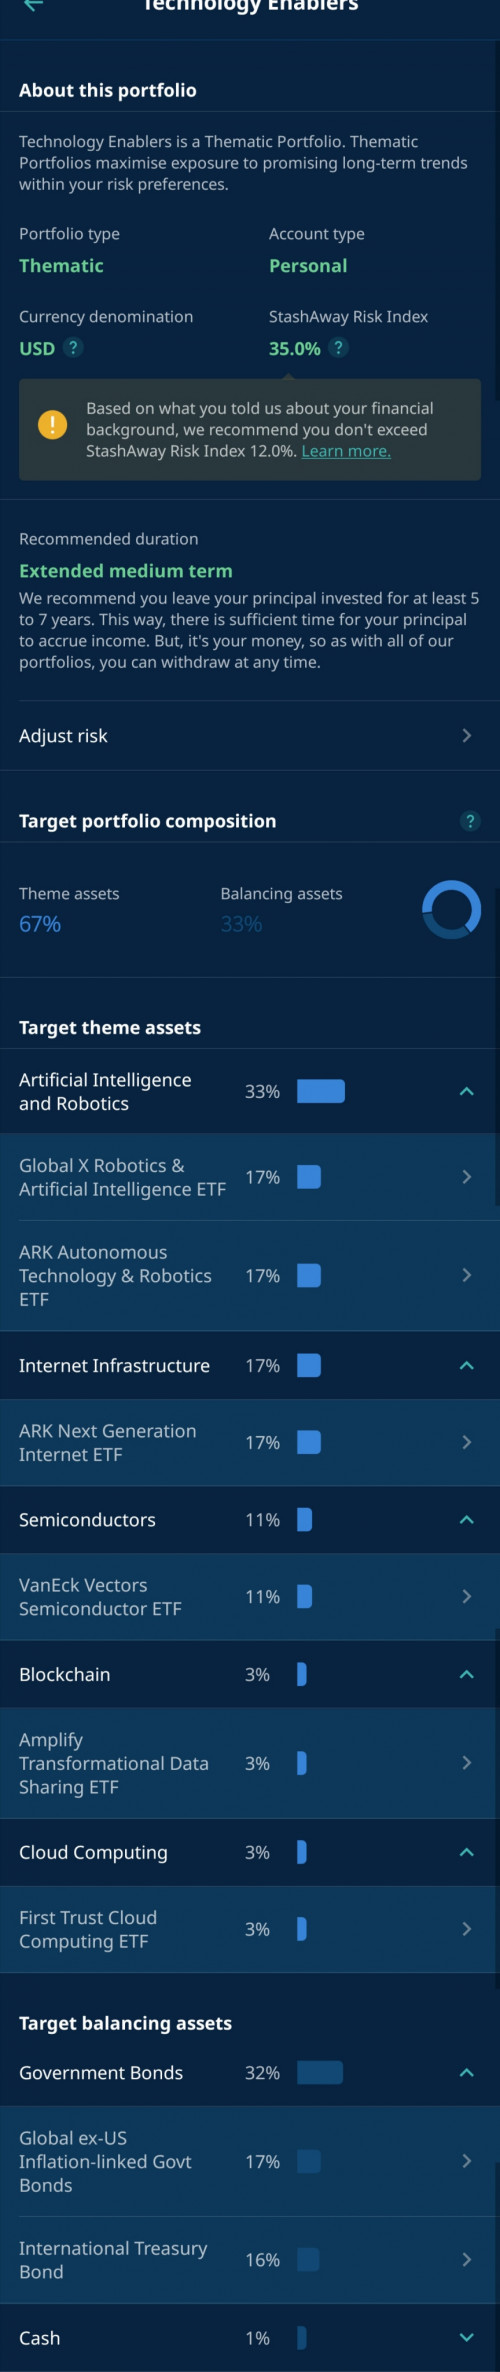Tap the yellow warning exclamation icon
This screenshot has height=2372, width=500.
coord(52,425)
